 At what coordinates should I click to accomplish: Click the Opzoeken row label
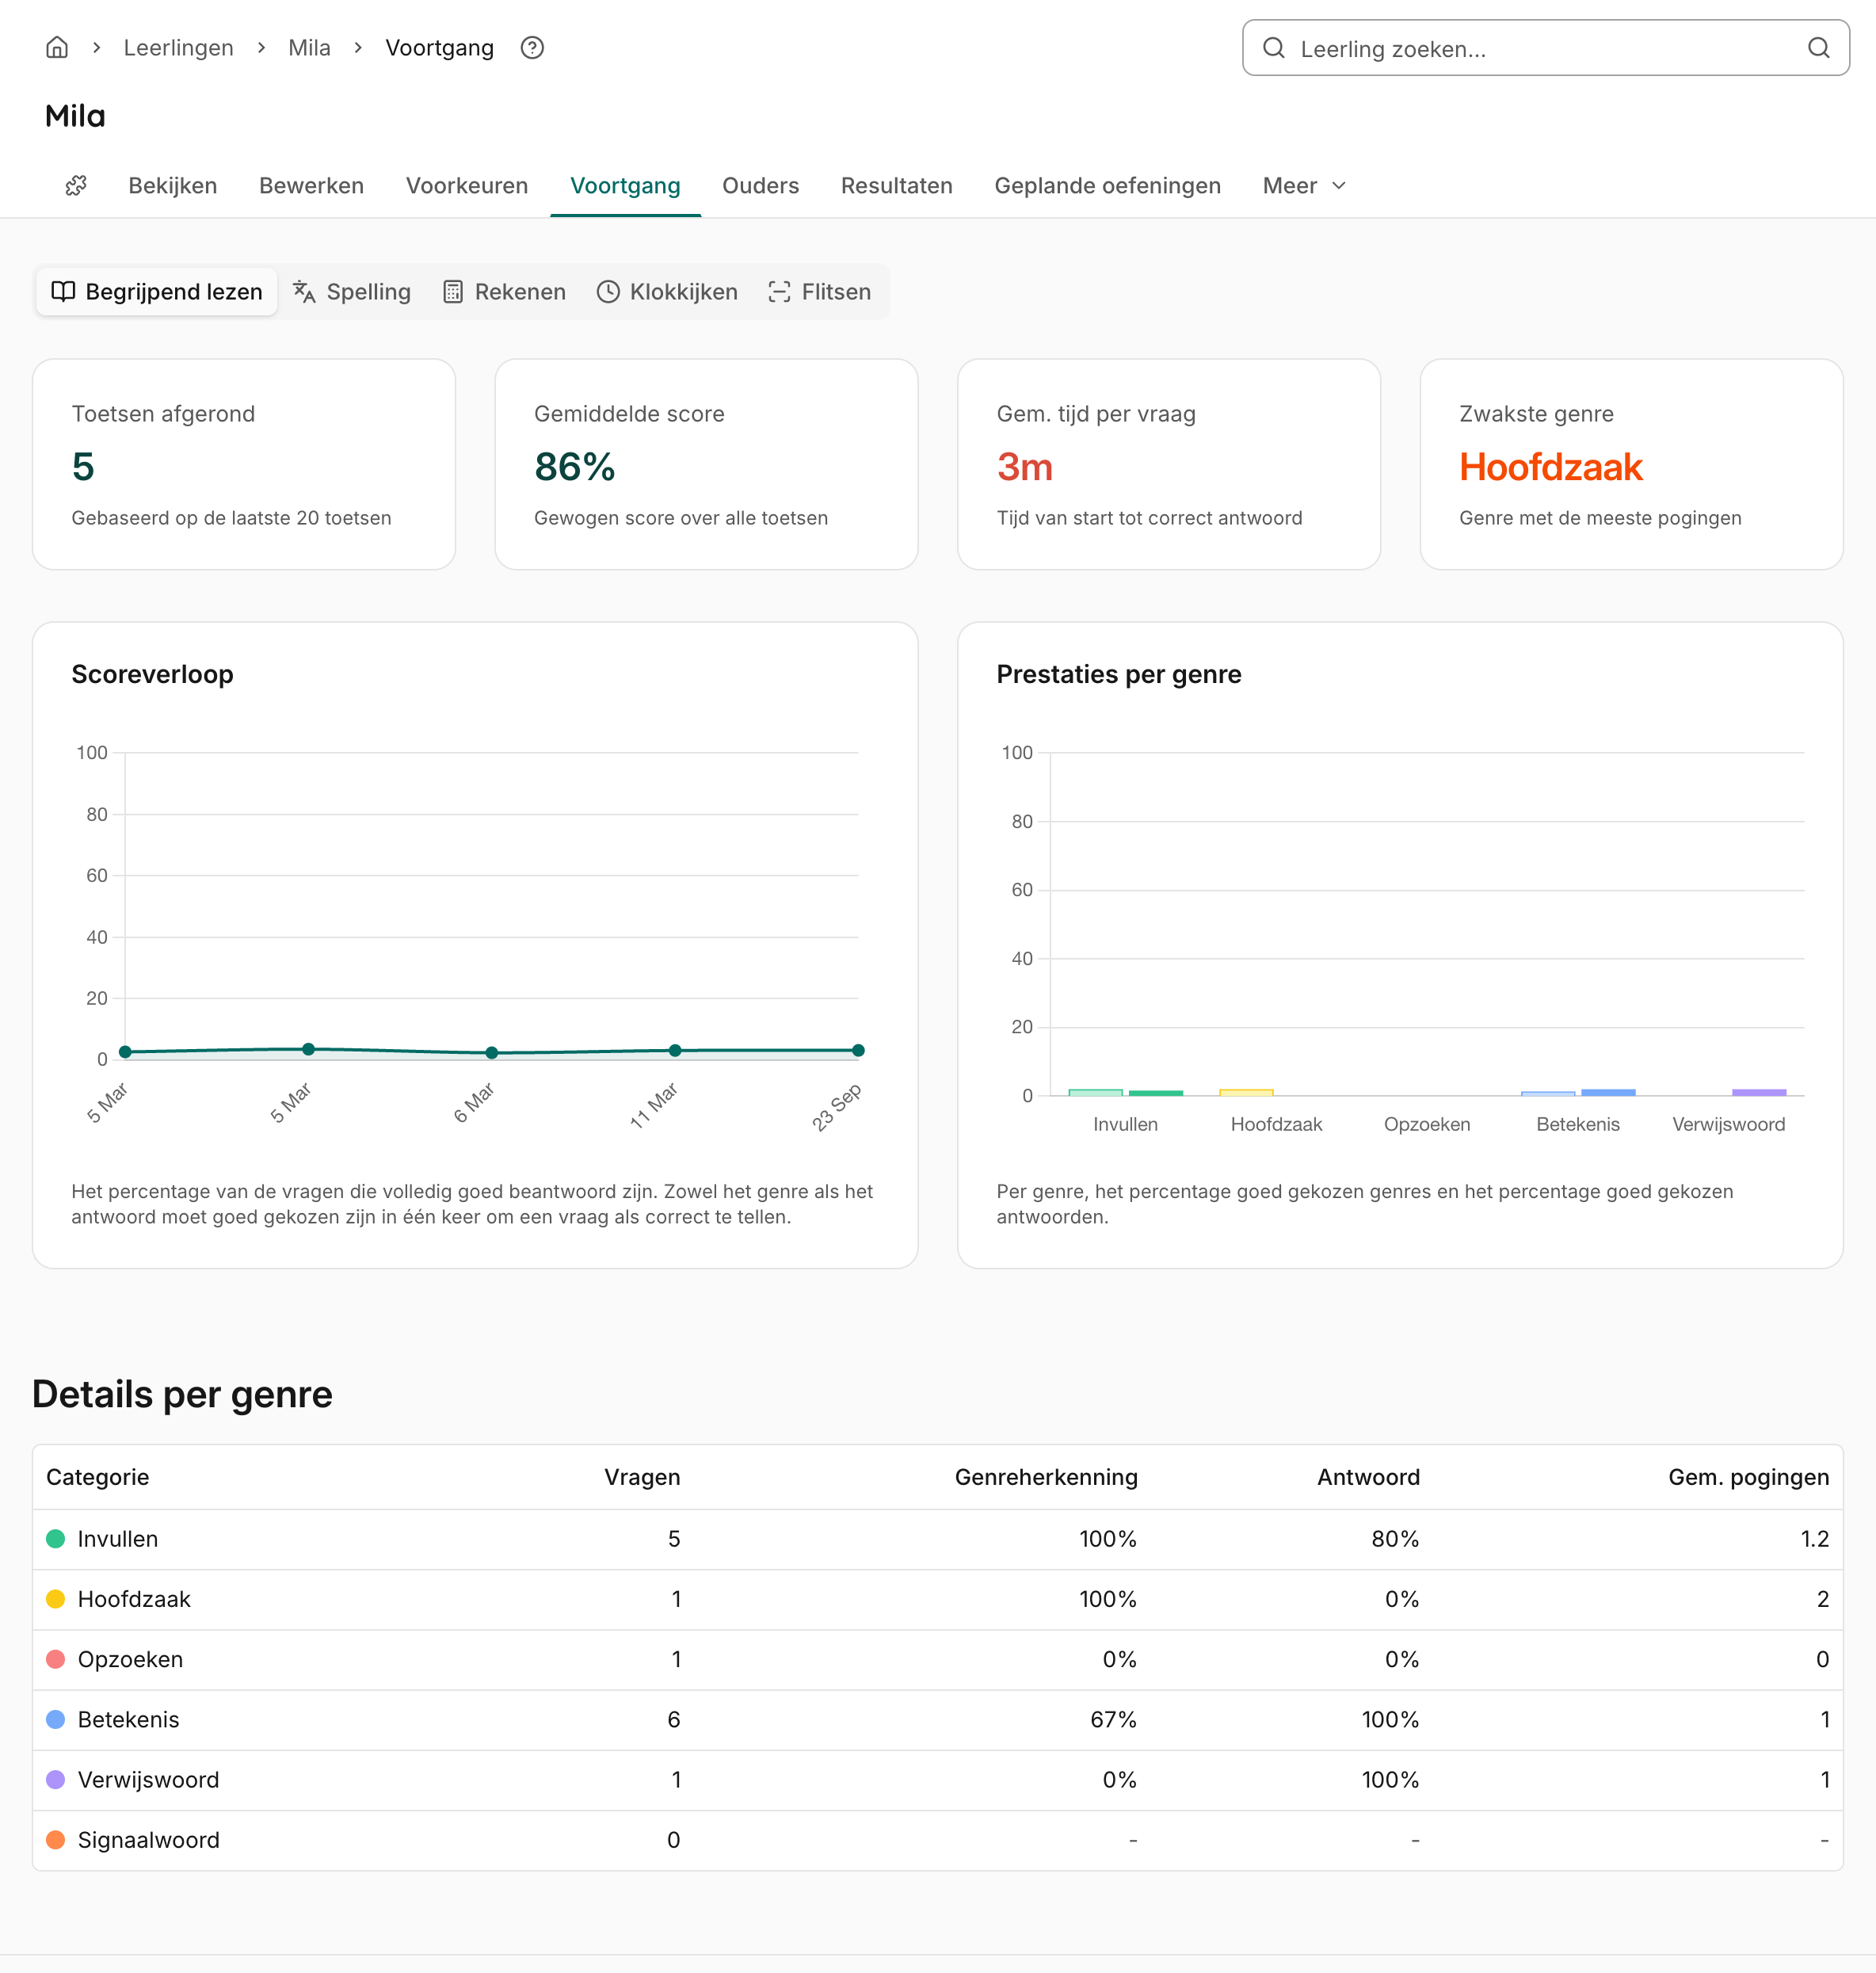[130, 1659]
